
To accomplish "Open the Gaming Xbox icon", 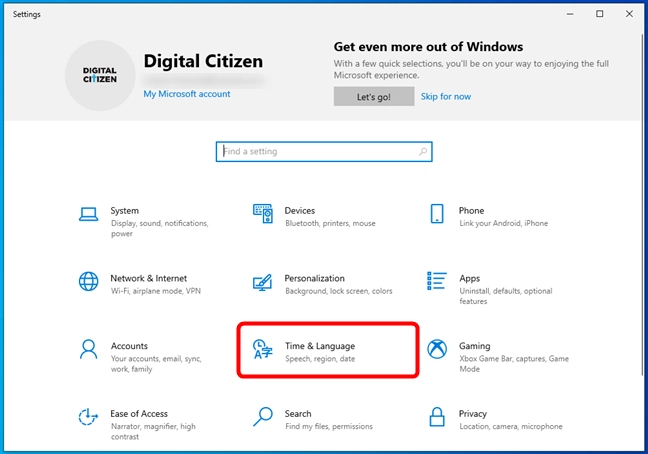I will click(437, 349).
